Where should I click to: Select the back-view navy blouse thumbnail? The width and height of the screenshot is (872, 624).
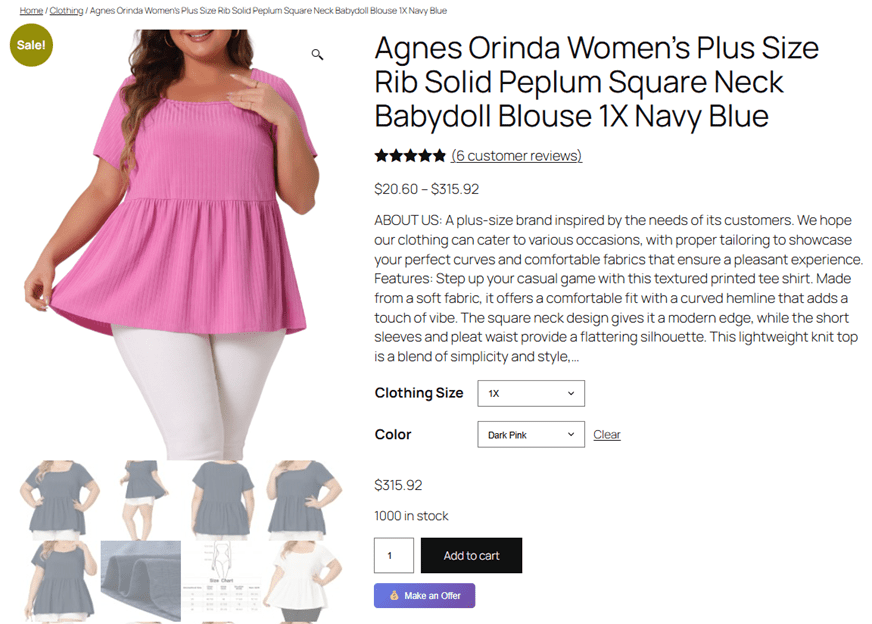(x=221, y=500)
